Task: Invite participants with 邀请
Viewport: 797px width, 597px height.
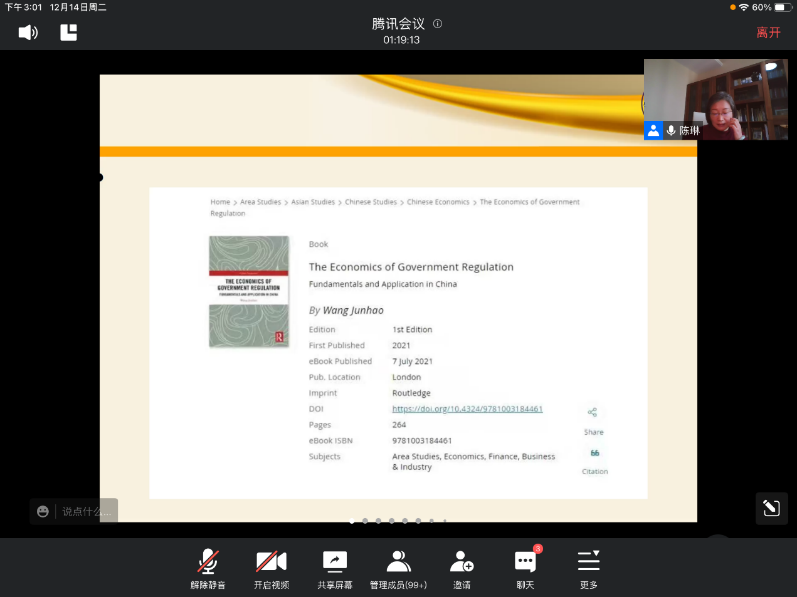Action: (x=461, y=568)
